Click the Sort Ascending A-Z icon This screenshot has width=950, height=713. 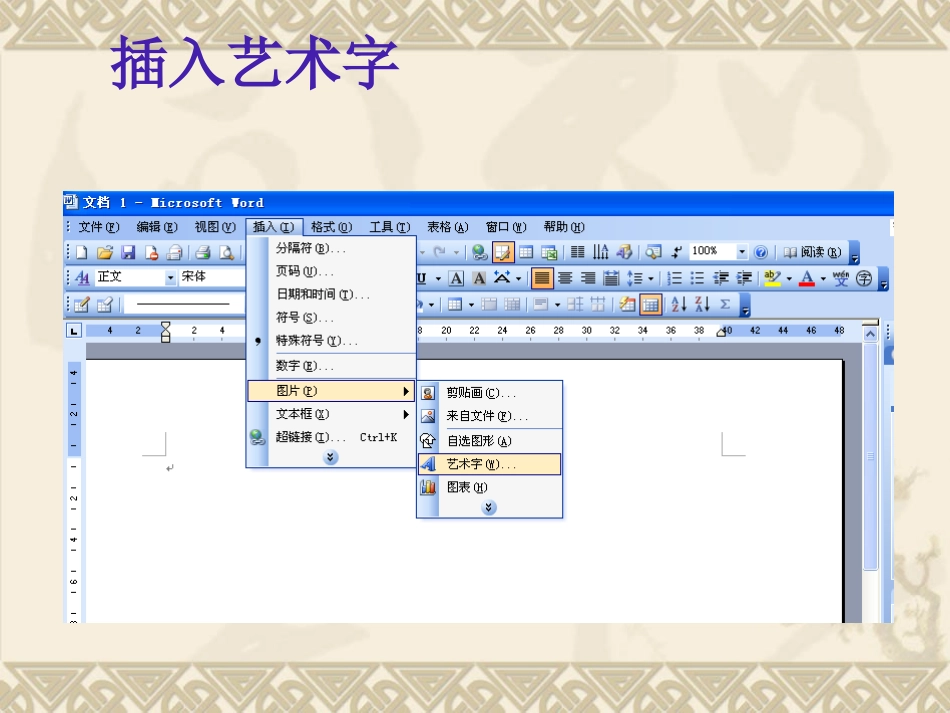pyautogui.click(x=679, y=304)
